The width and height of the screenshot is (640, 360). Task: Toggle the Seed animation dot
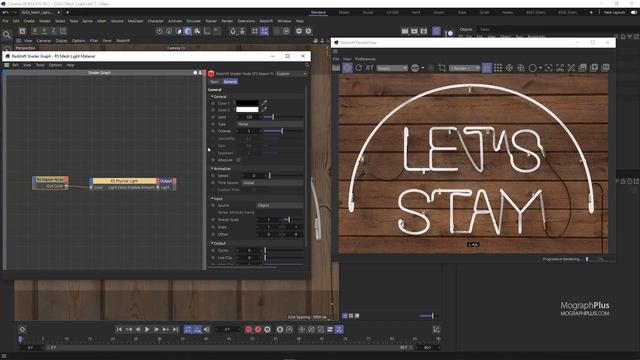point(213,117)
